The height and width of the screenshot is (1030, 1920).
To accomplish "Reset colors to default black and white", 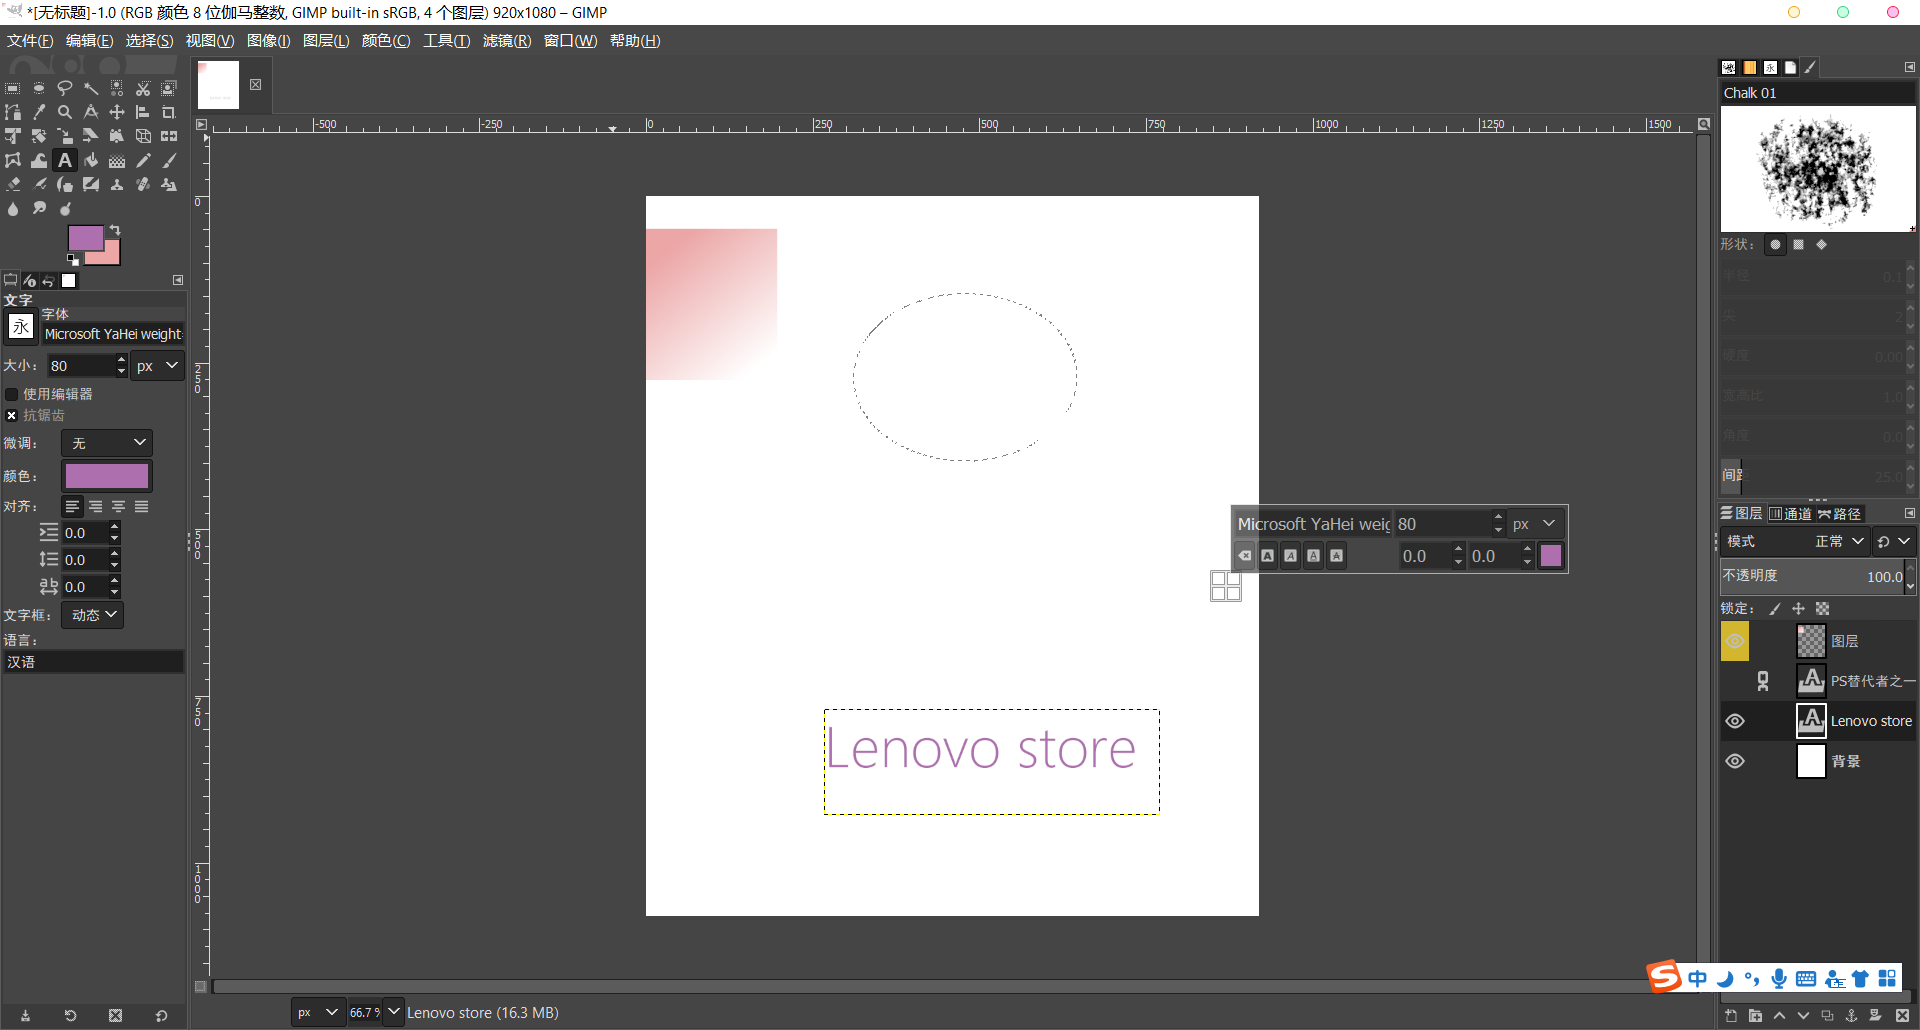I will coord(73,260).
